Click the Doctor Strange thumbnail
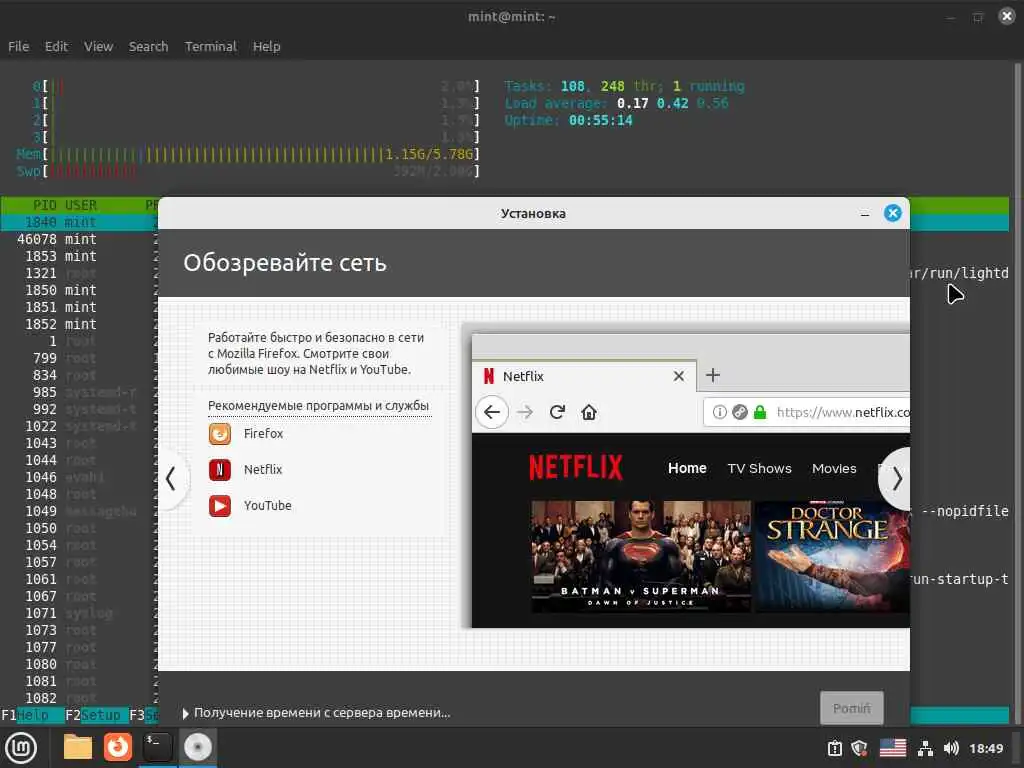Screen dimensions: 1024x768 pyautogui.click(x=833, y=556)
